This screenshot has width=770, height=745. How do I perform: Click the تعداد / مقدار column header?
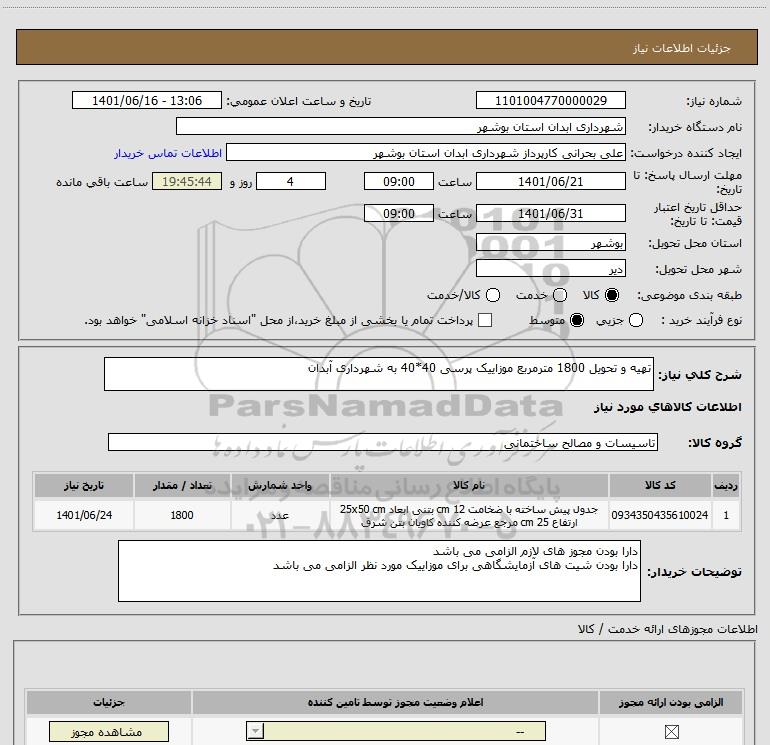(x=182, y=485)
